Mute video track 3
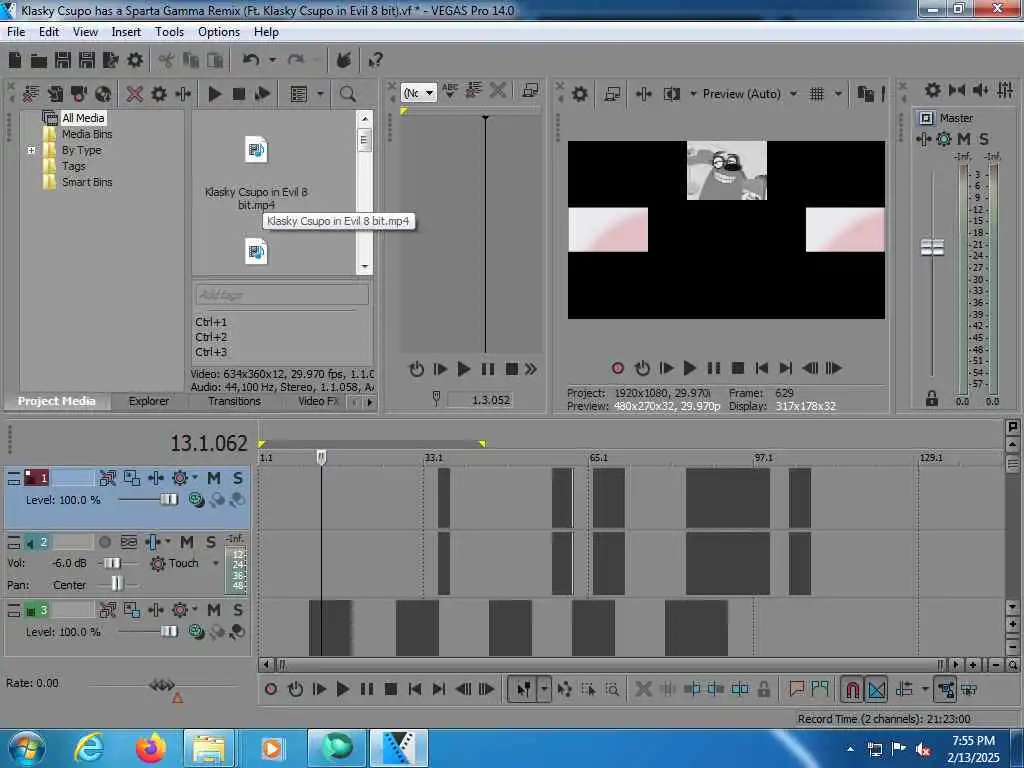The width and height of the screenshot is (1024, 768). click(214, 610)
